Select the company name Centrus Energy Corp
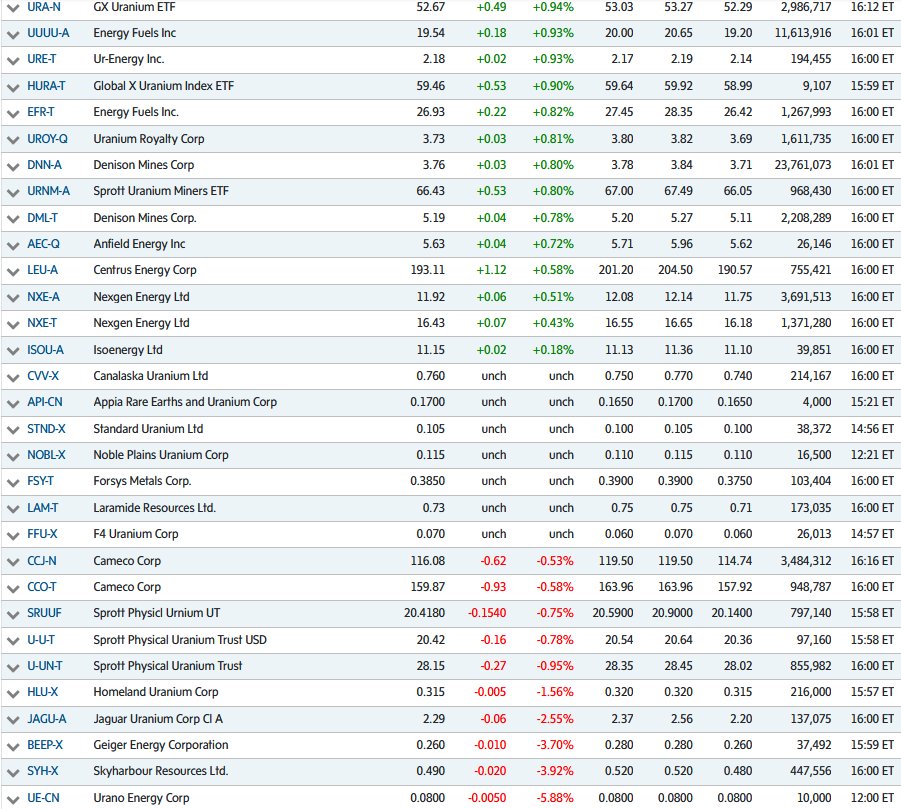Viewport: 901px width, 809px height. point(145,270)
